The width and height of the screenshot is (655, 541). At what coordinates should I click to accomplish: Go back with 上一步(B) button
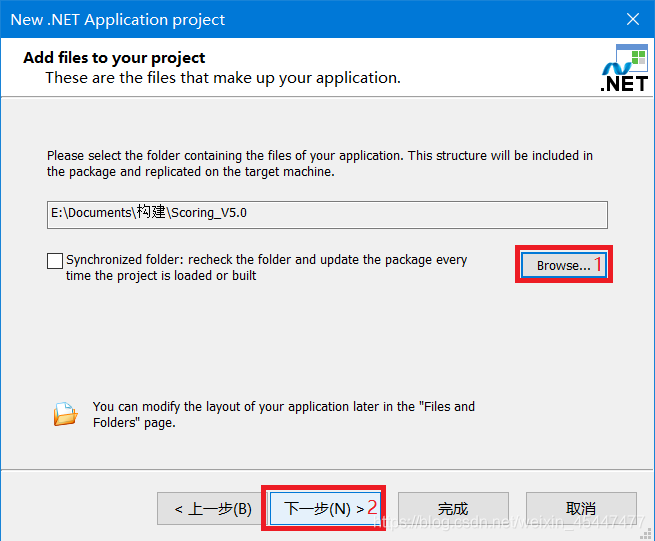(x=210, y=508)
